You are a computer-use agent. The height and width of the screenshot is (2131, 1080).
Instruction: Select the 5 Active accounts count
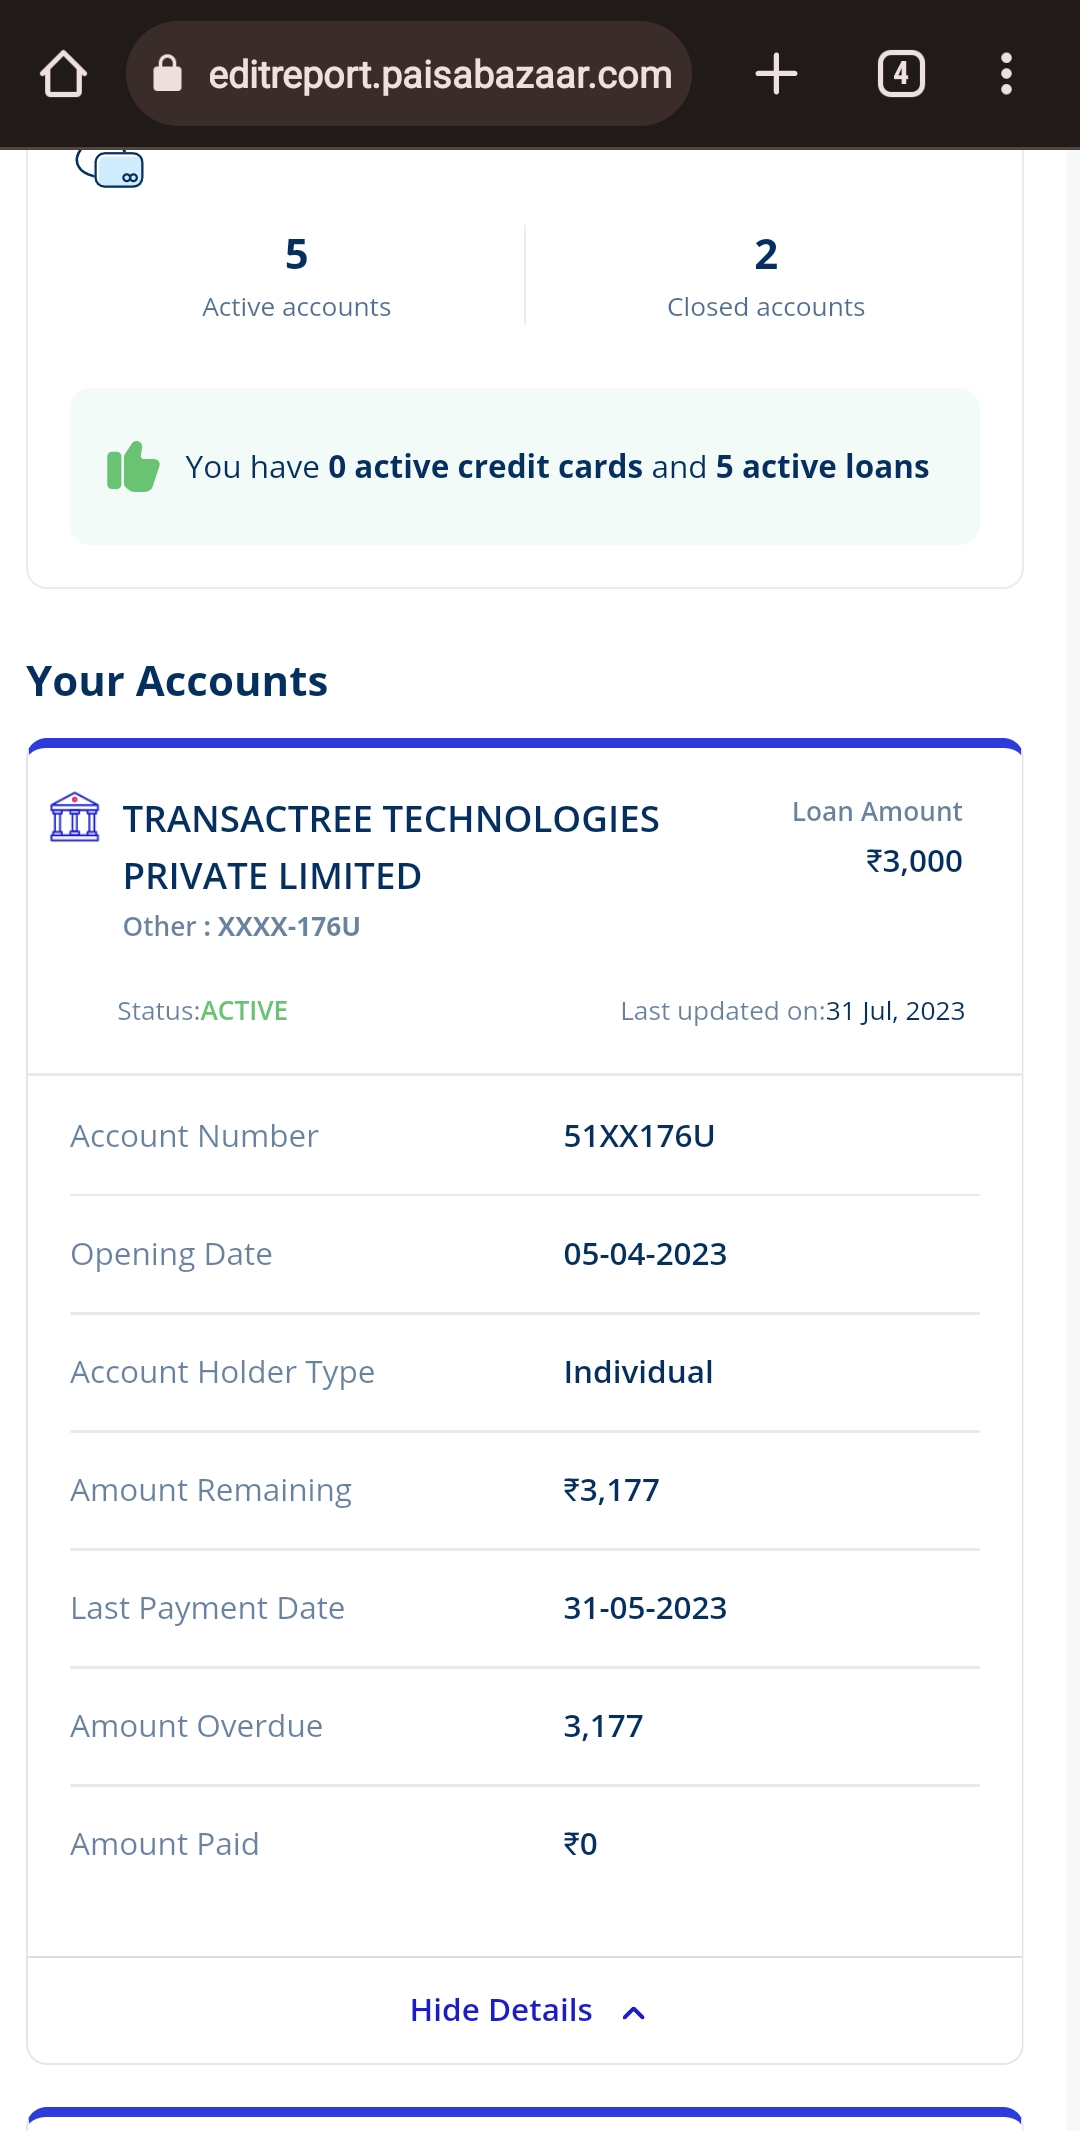[x=296, y=255]
